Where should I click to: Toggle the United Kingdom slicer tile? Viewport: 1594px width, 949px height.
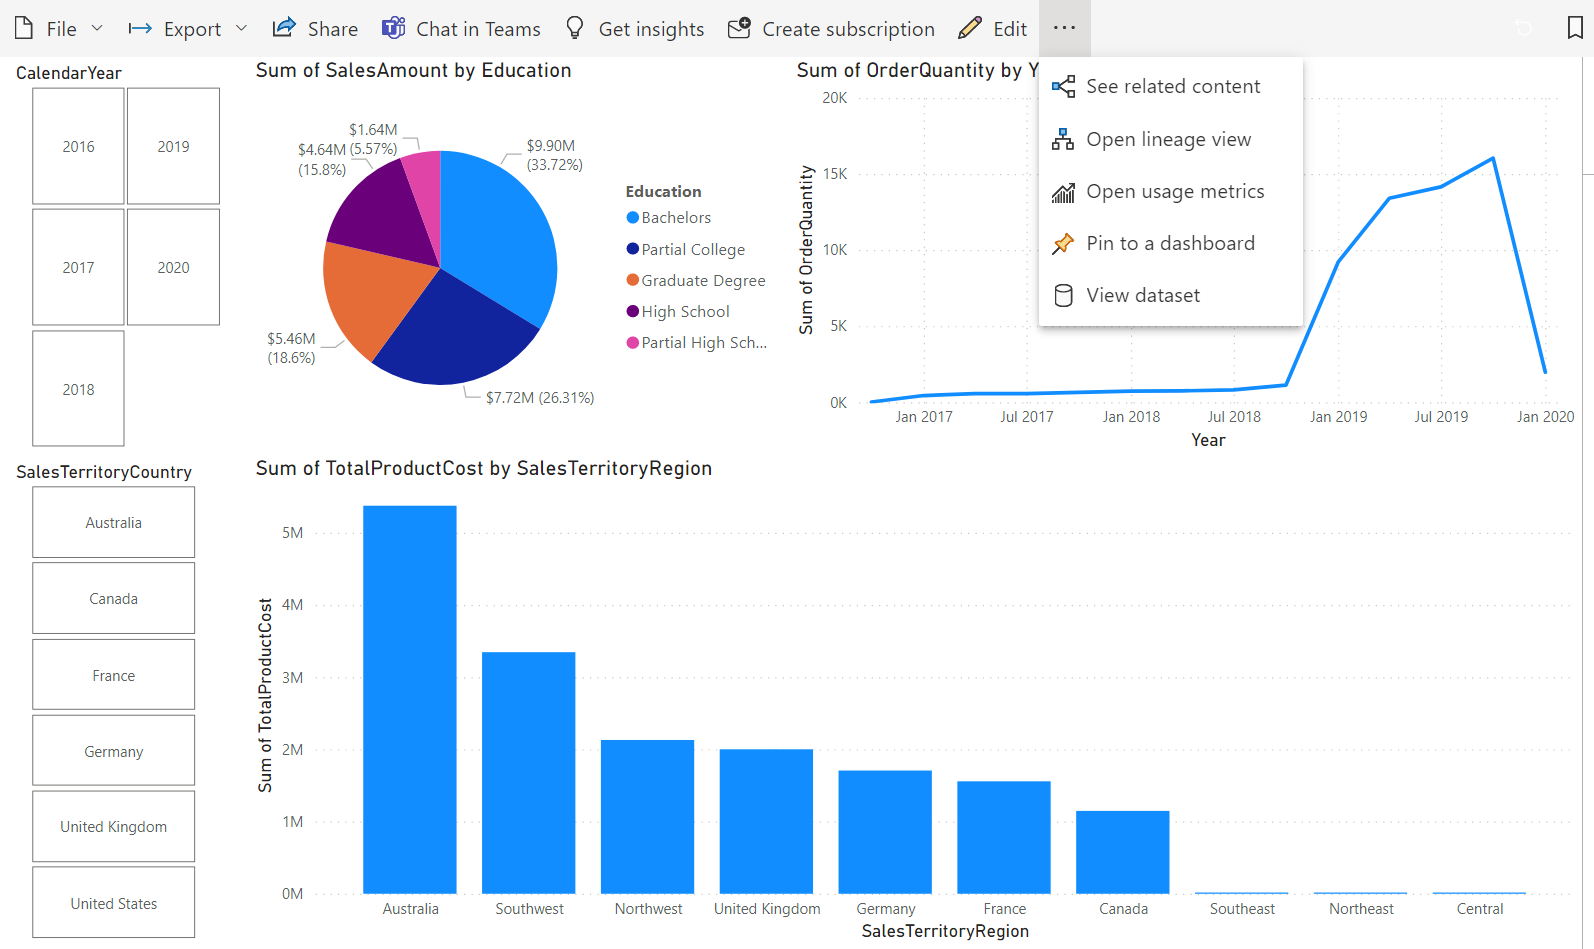click(x=113, y=826)
